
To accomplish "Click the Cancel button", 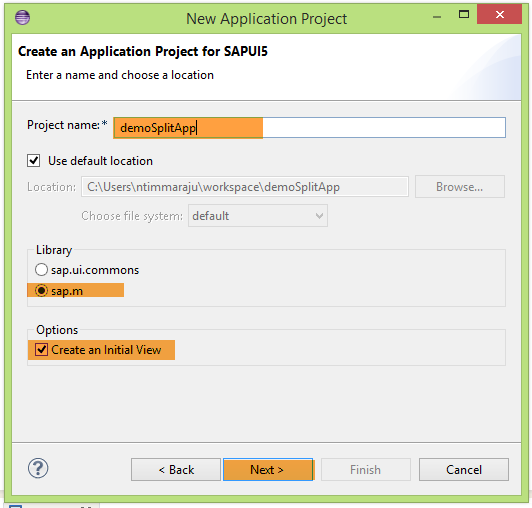I will point(463,470).
